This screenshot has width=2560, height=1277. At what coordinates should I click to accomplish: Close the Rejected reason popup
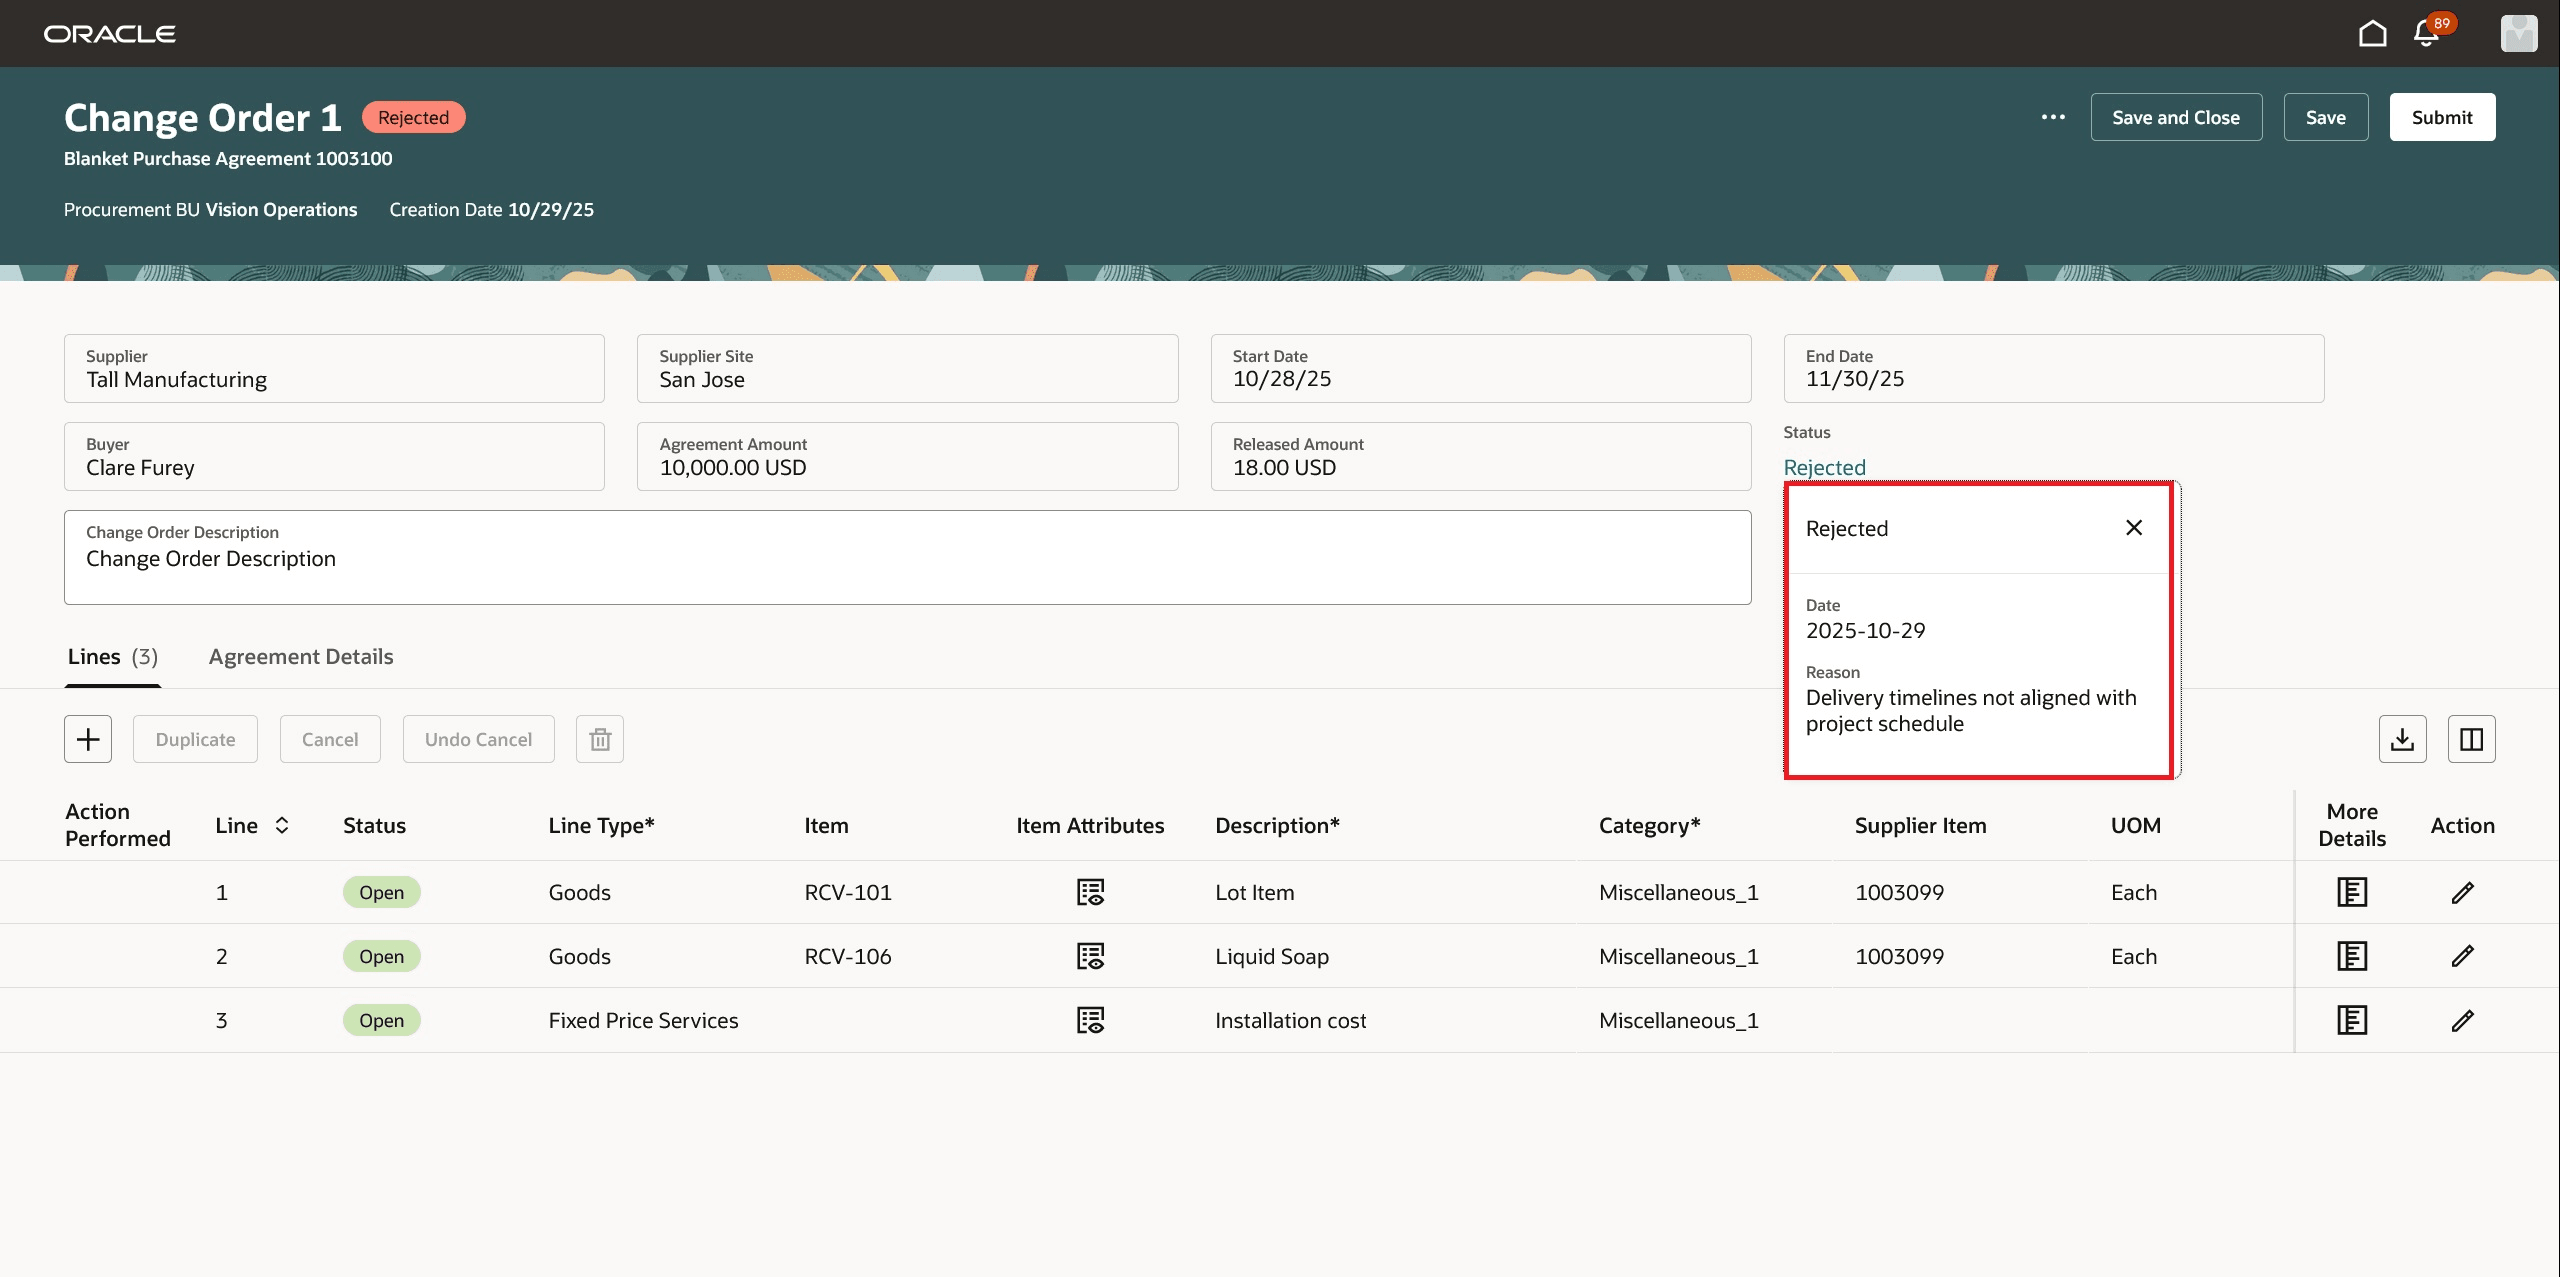point(2134,527)
